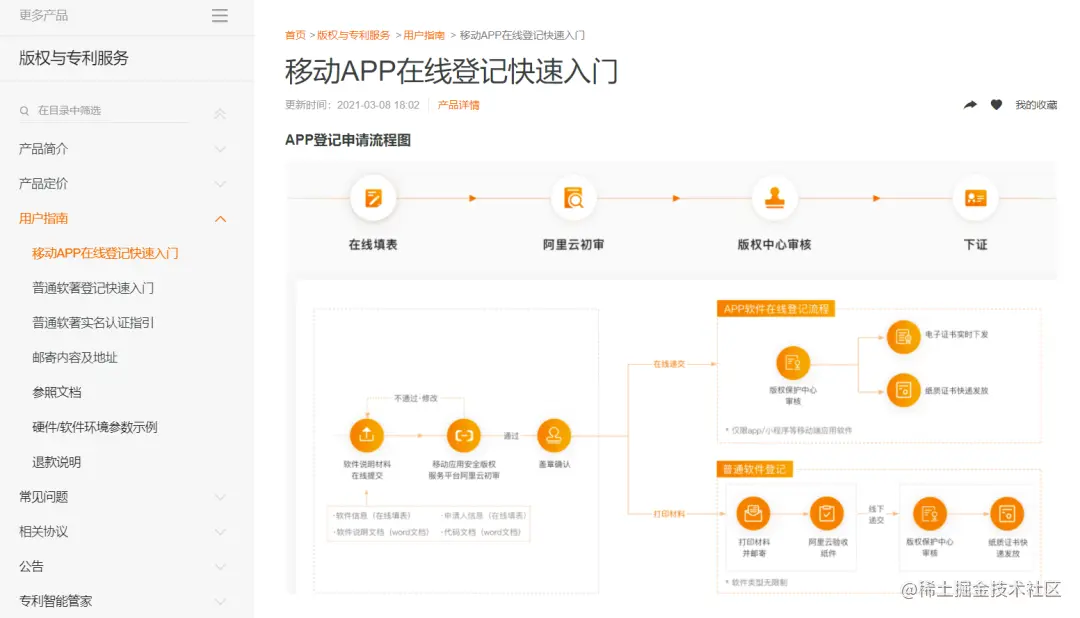Click the 不通过·修改 label in flowchart
1080x618 pixels.
(x=415, y=398)
